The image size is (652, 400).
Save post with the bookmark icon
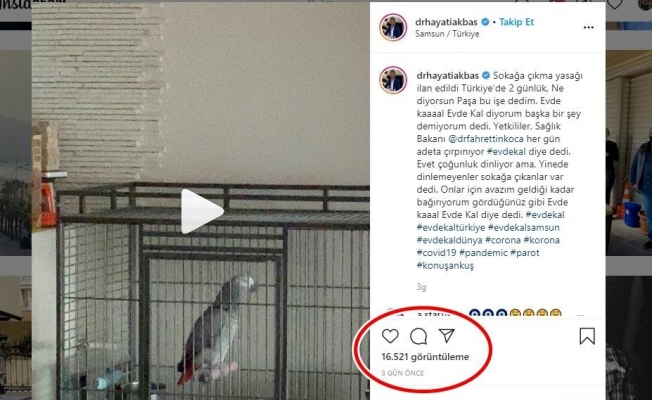[x=587, y=336]
